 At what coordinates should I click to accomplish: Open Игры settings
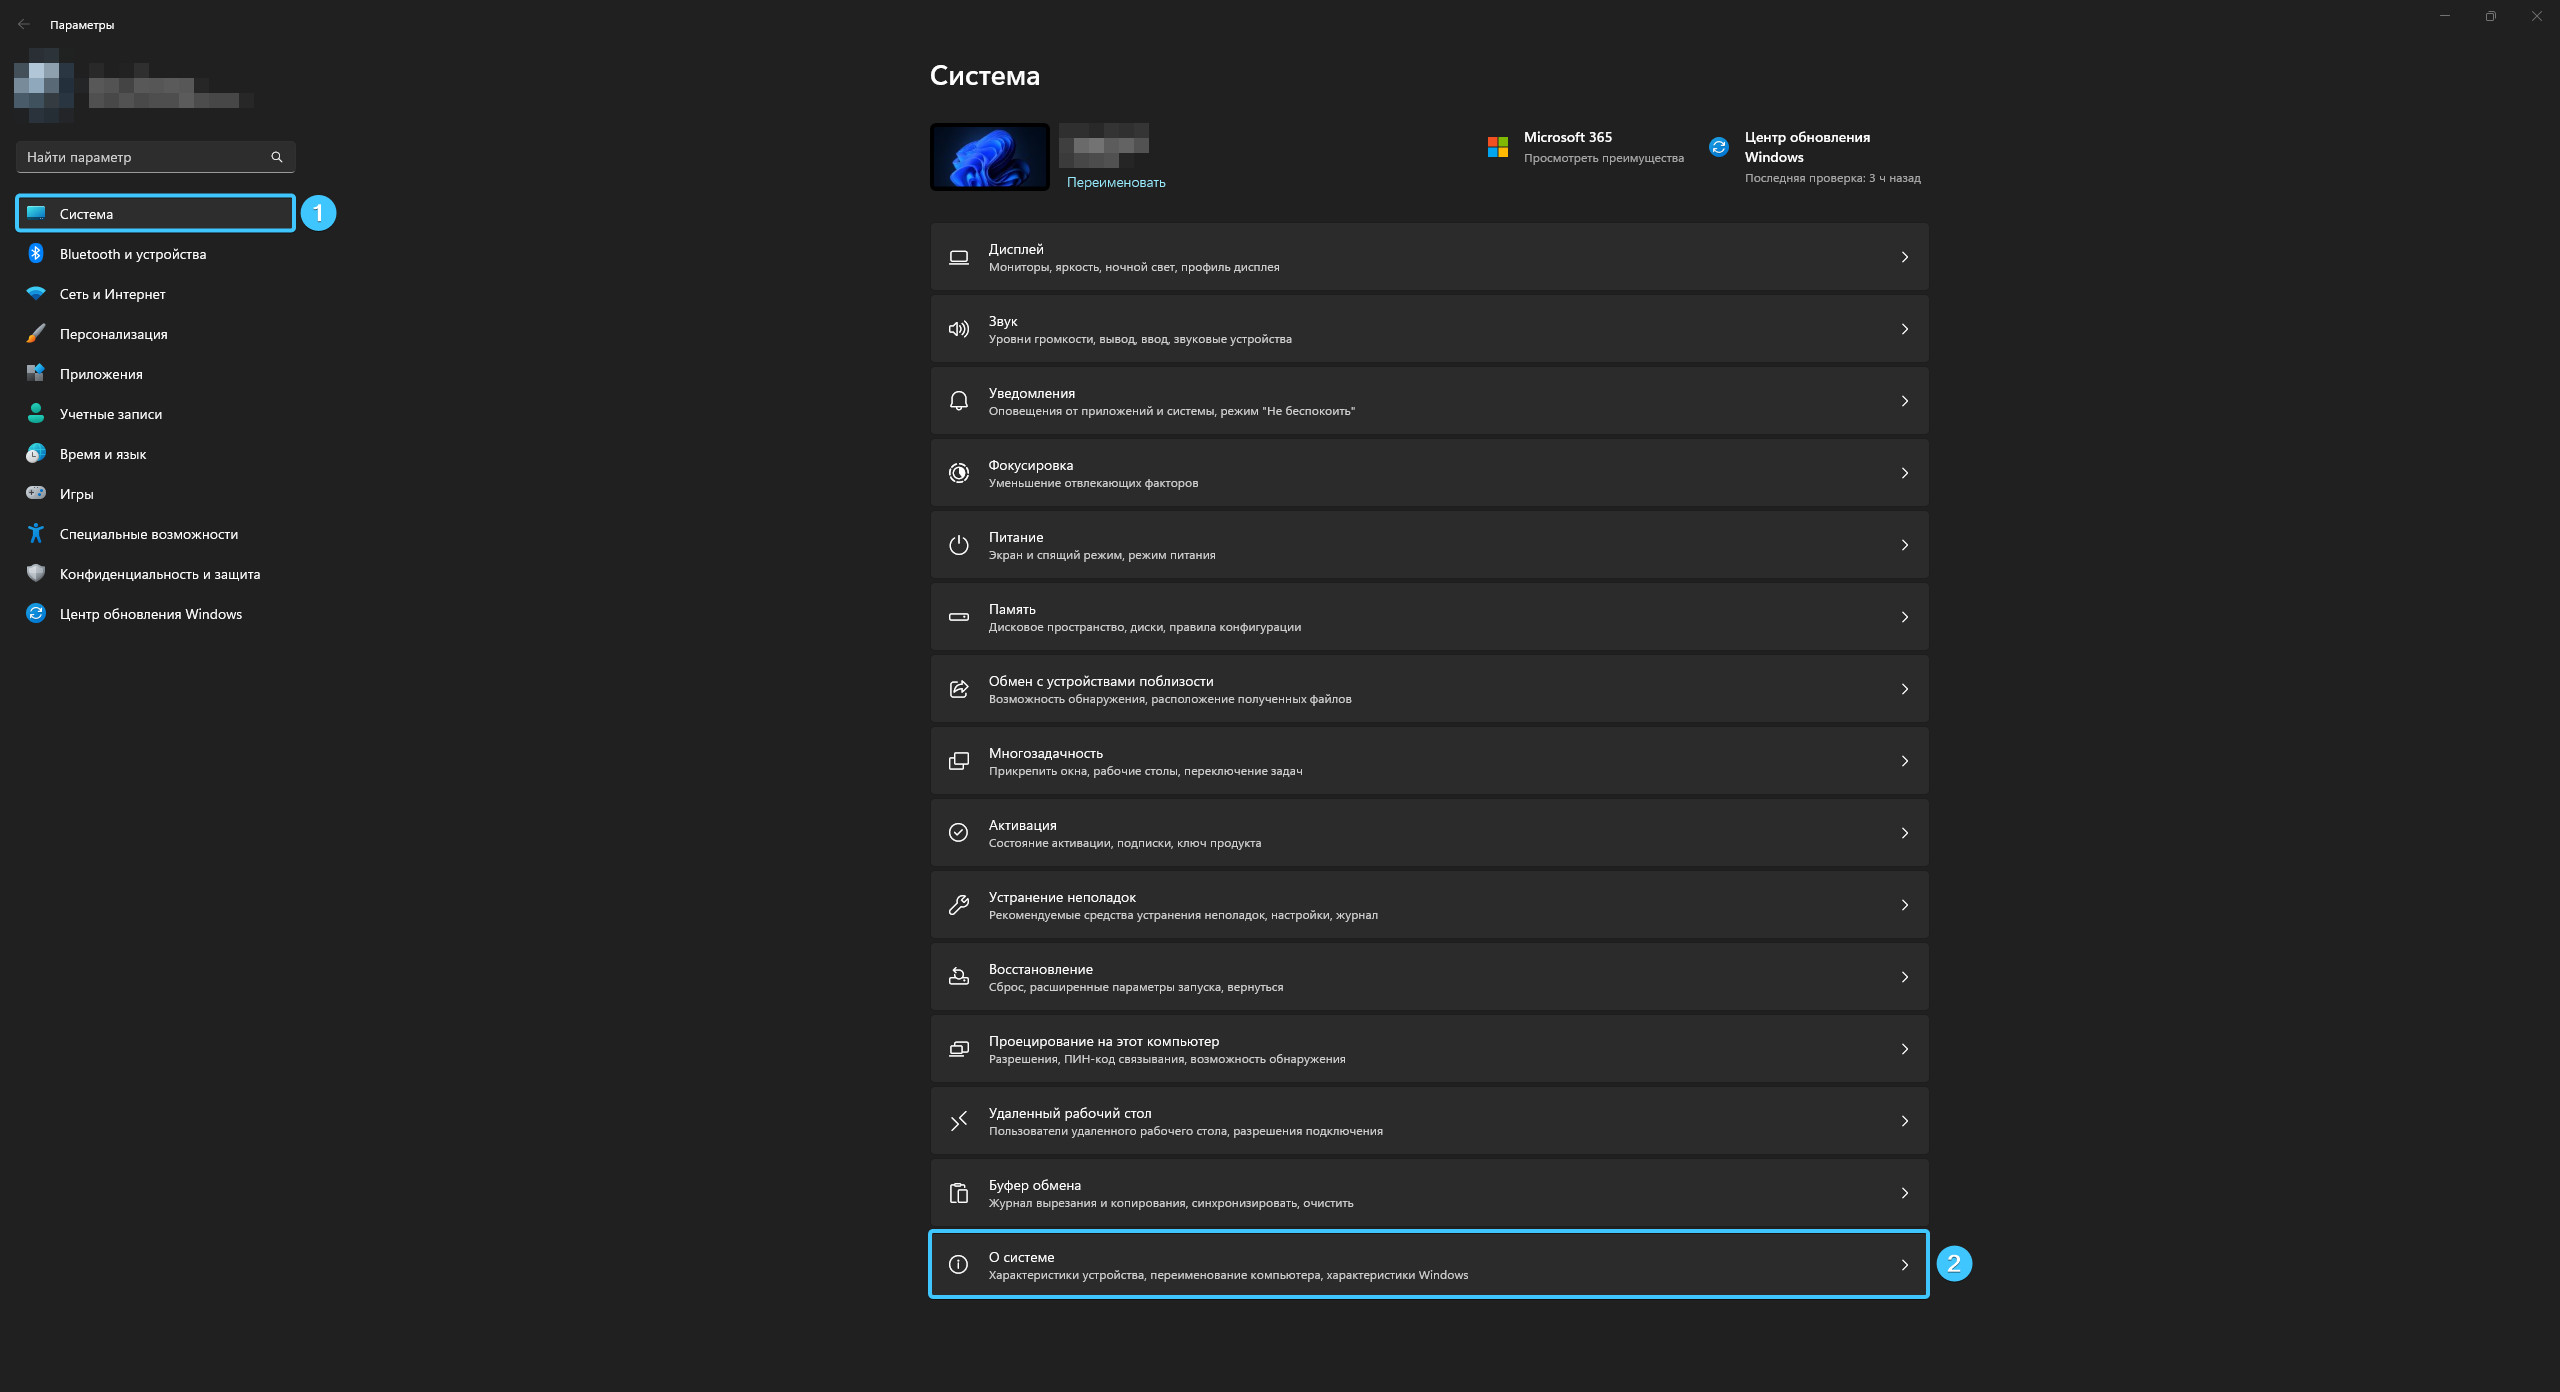(x=155, y=494)
